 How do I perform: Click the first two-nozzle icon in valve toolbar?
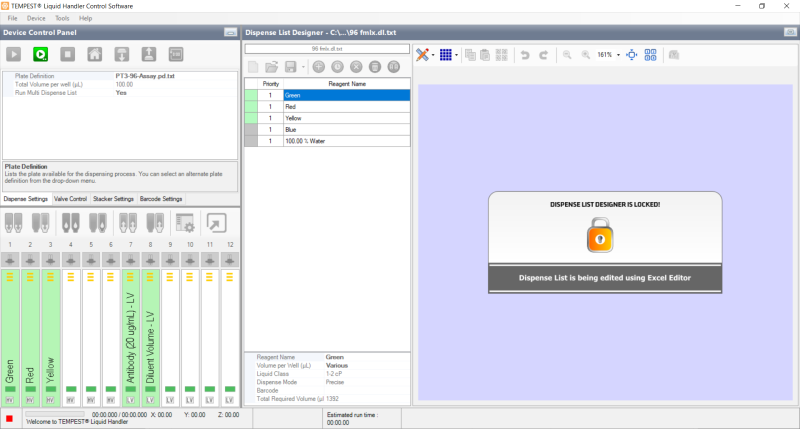tap(13, 223)
